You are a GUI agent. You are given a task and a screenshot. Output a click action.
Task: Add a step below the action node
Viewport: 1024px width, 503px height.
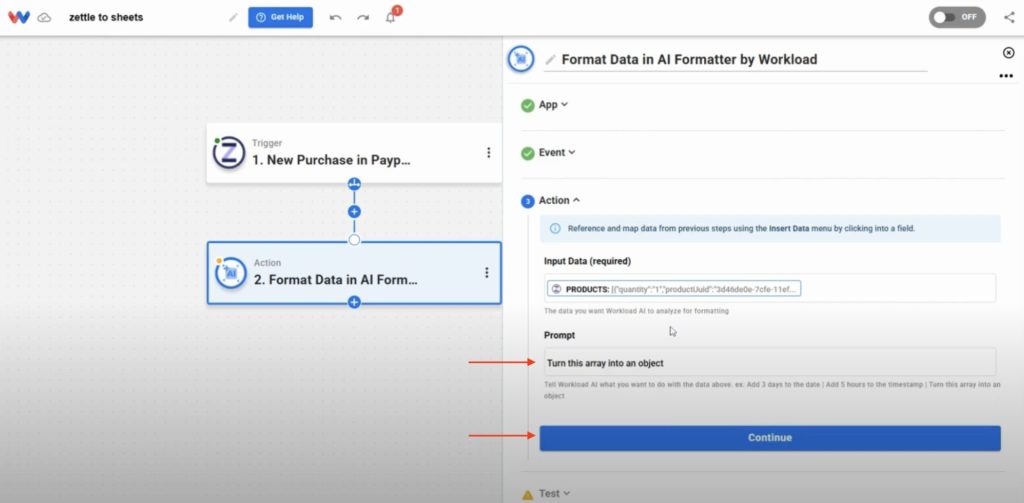pos(354,302)
